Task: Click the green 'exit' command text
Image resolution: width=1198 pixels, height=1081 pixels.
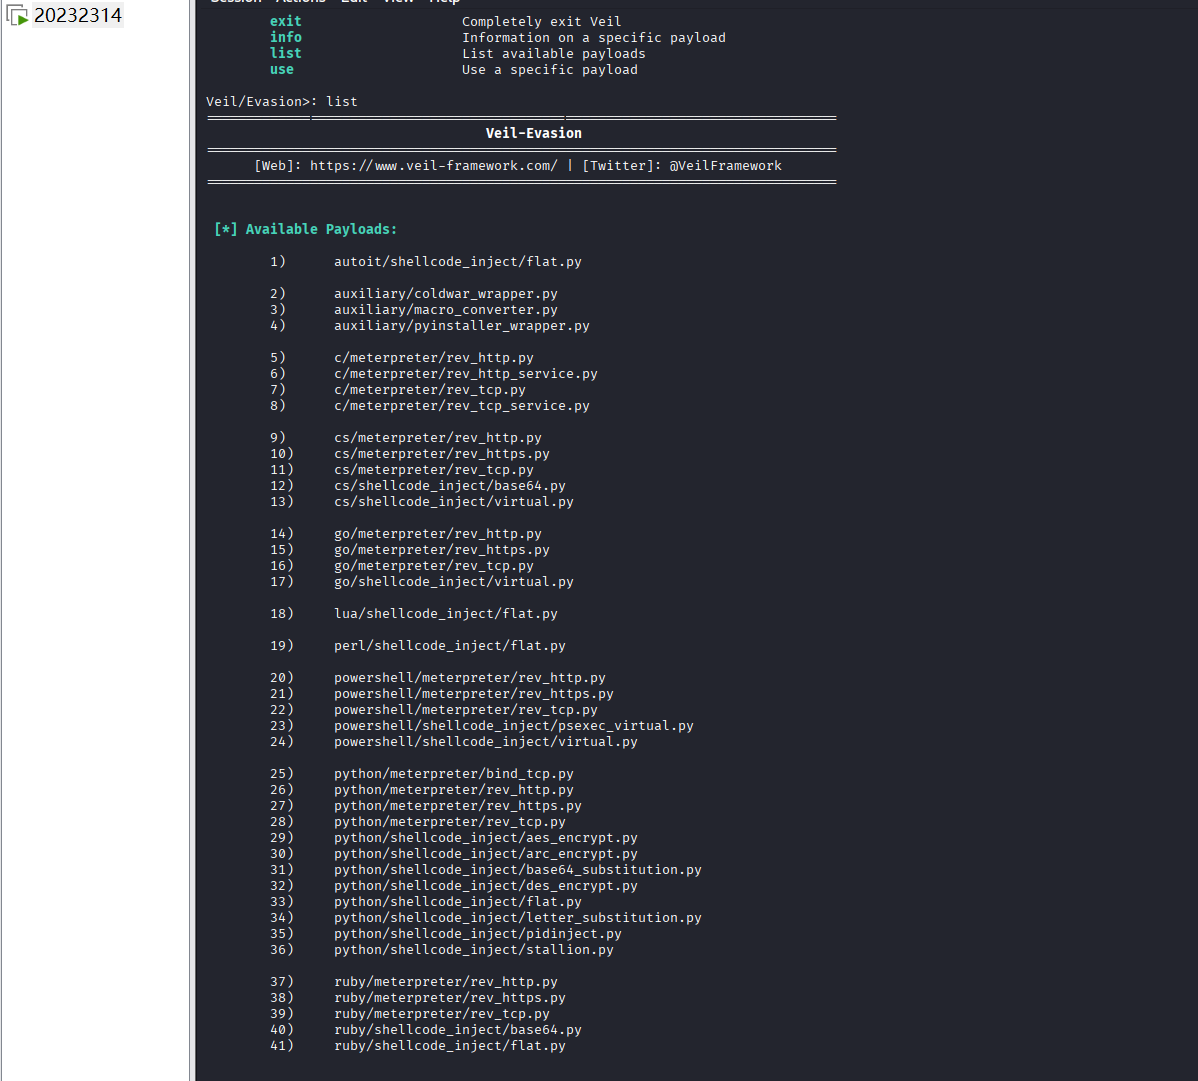Action: click(x=286, y=21)
